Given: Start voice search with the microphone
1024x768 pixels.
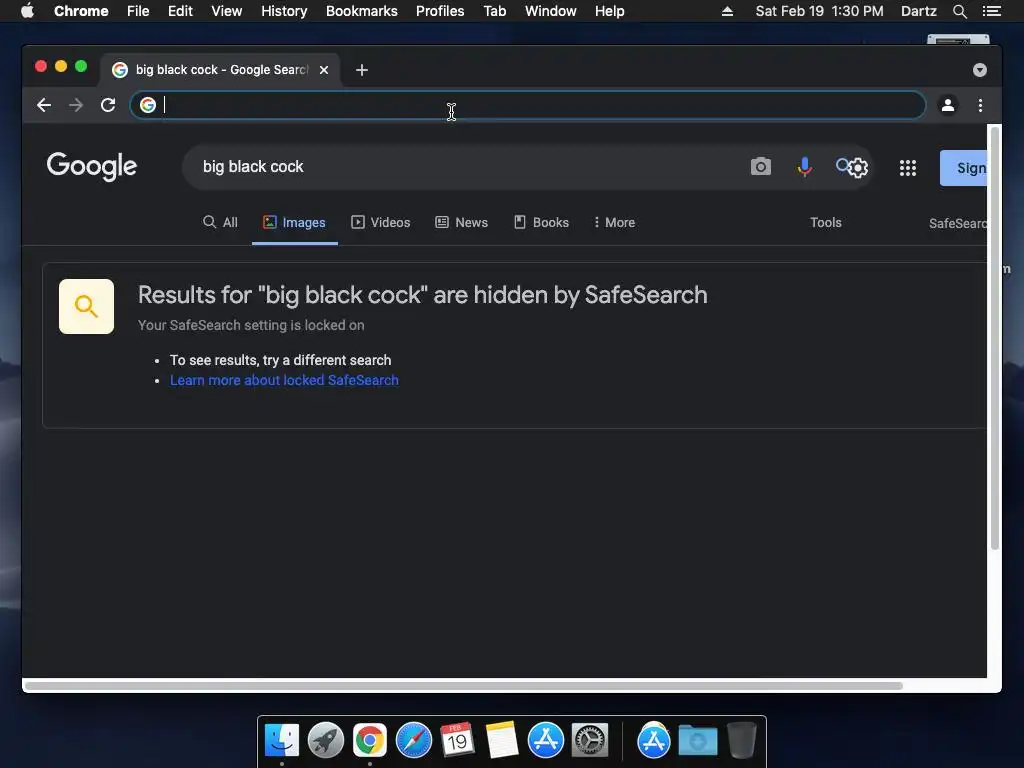Looking at the screenshot, I should point(805,167).
